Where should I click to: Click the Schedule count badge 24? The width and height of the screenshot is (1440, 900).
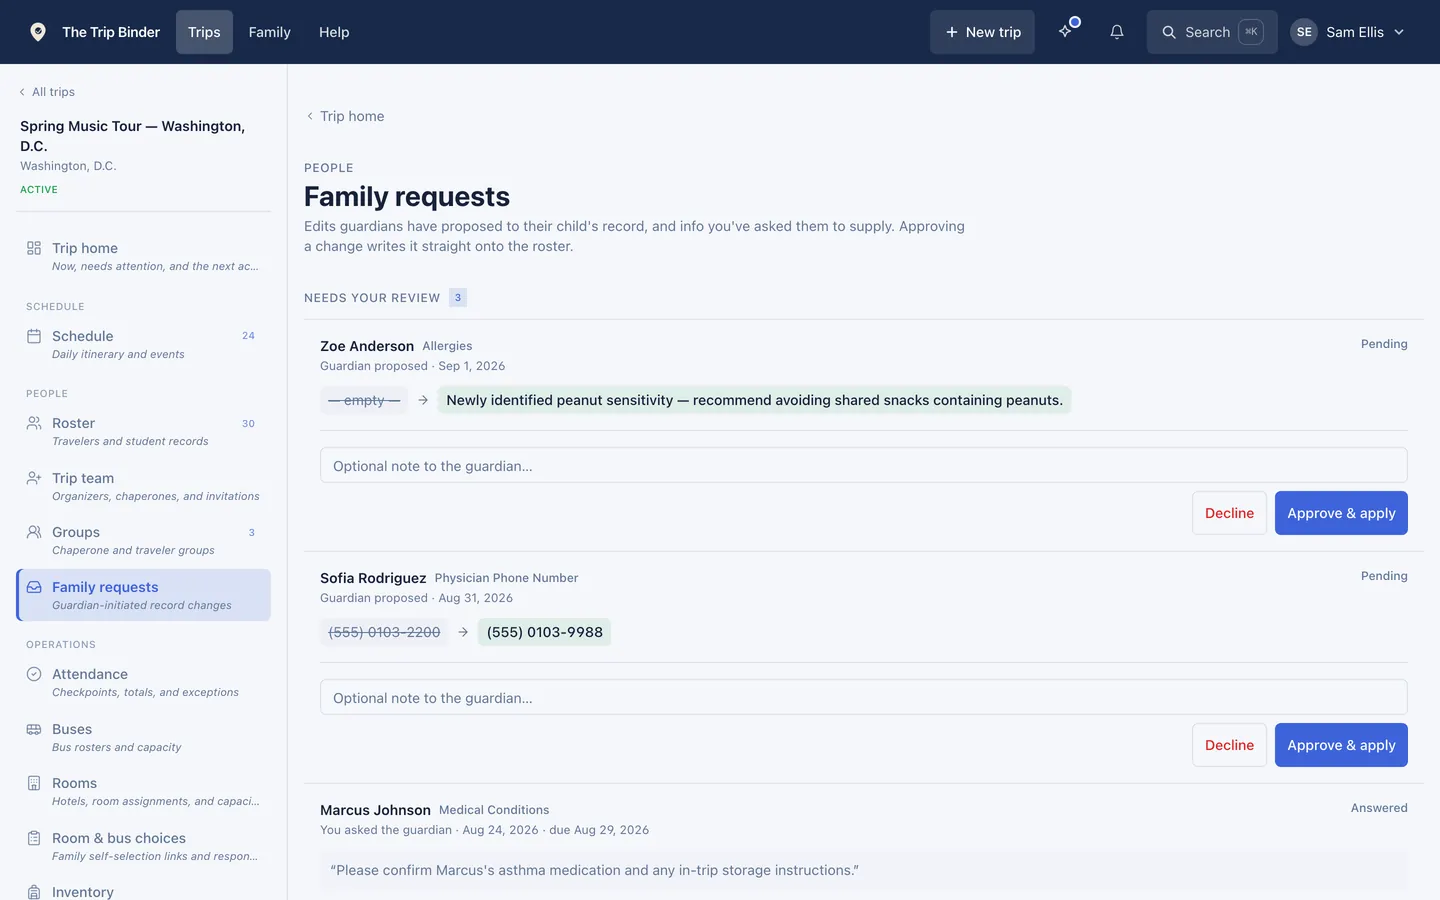point(248,336)
